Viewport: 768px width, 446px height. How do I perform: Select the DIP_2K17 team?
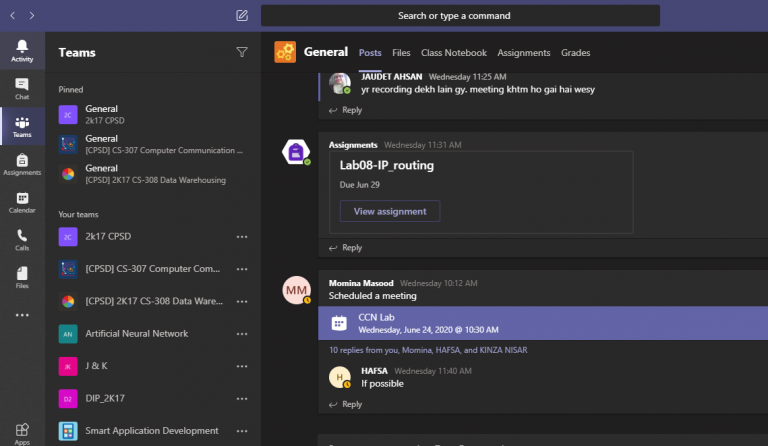pyautogui.click(x=153, y=398)
